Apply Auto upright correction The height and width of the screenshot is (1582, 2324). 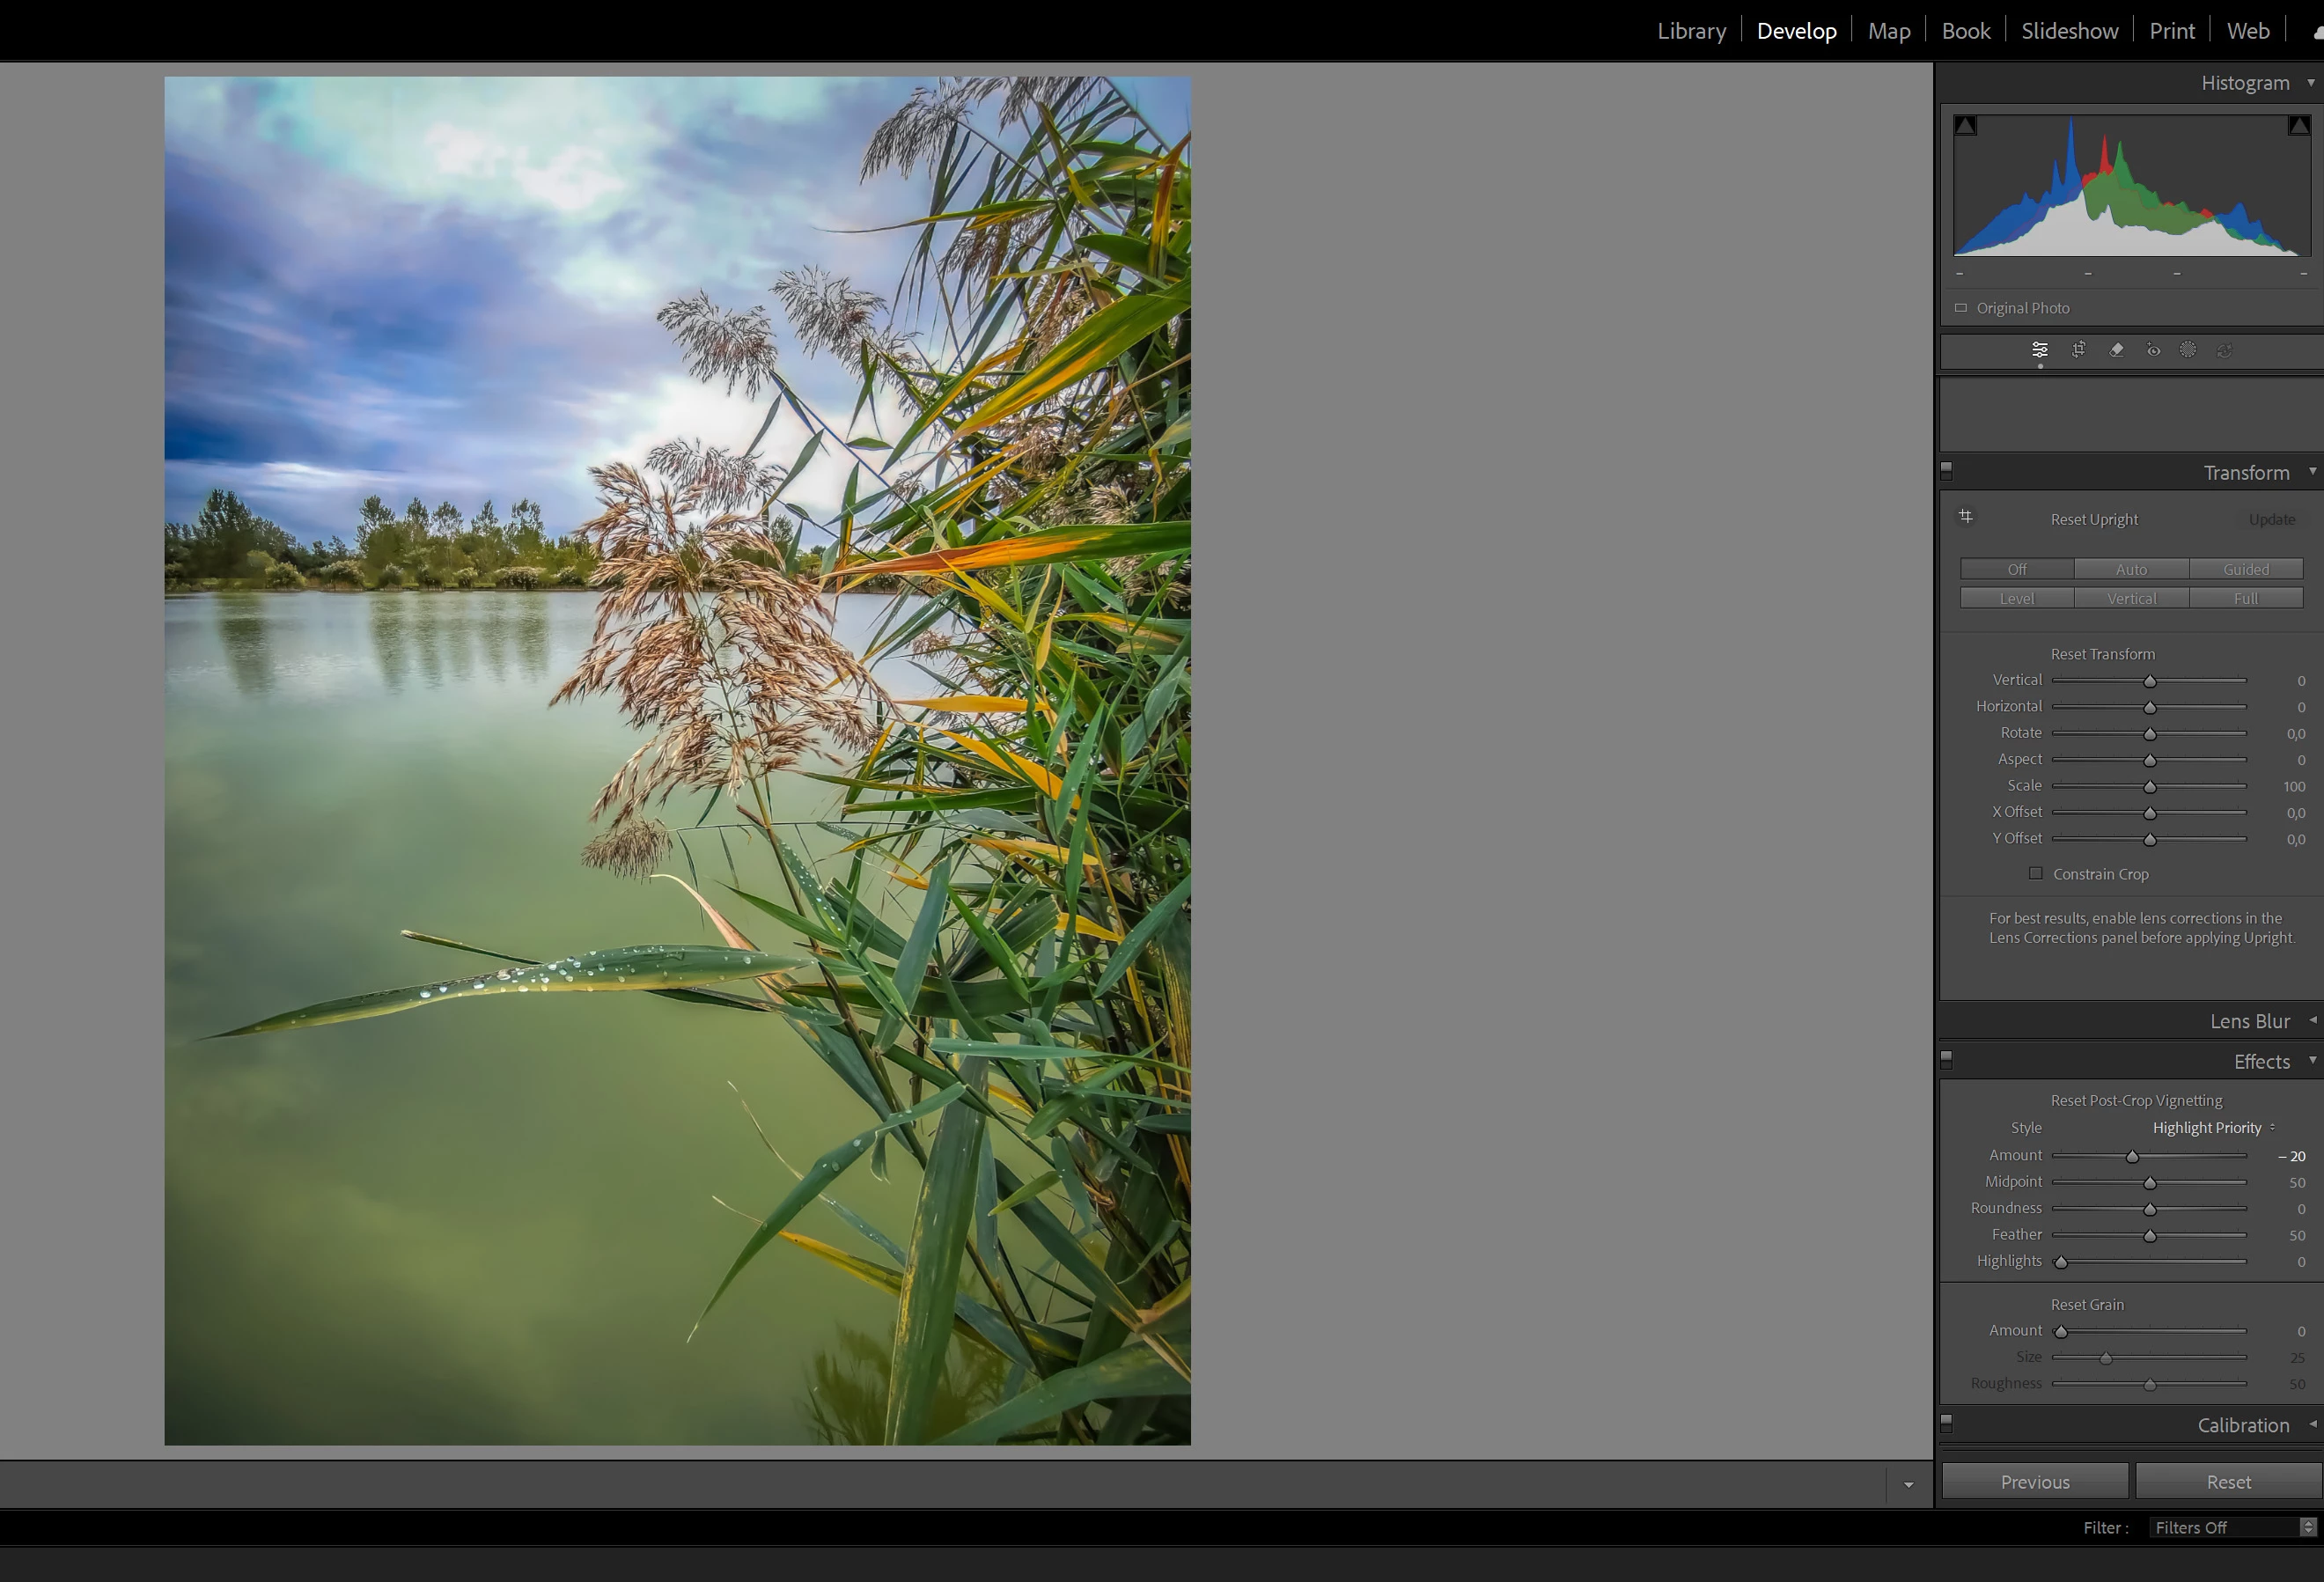point(2131,569)
